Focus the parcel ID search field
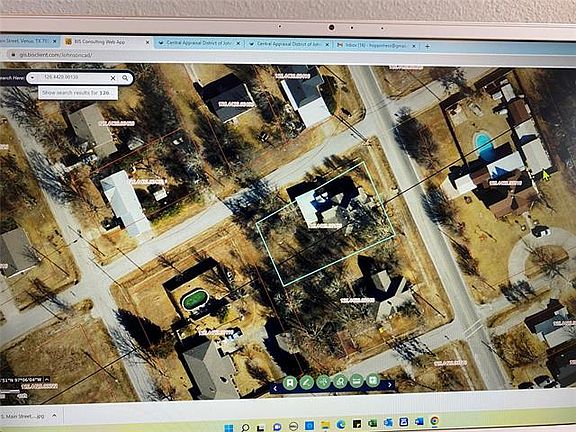This screenshot has height=432, width=576. [x=73, y=78]
